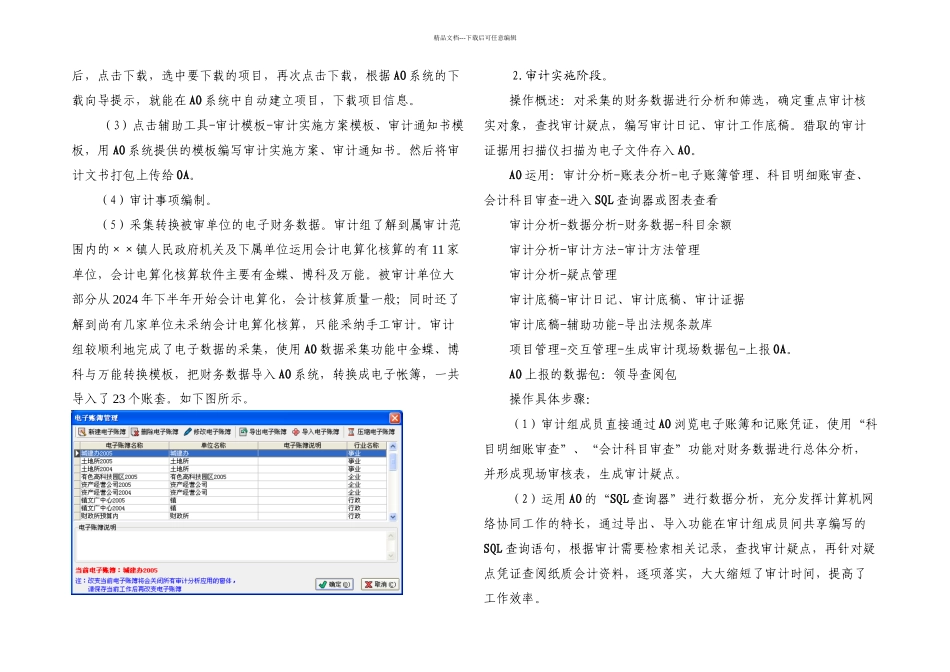This screenshot has height=672, width=950.
Task: Click the 行业名称 column header
Action: tap(367, 445)
